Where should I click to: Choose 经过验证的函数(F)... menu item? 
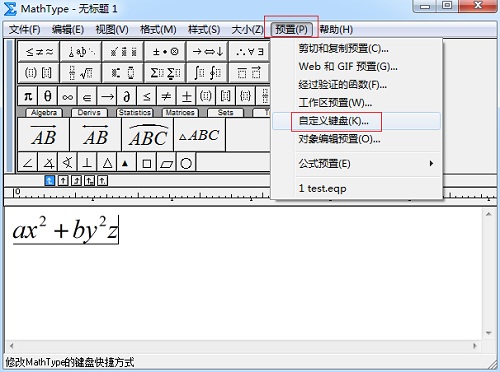[x=357, y=85]
